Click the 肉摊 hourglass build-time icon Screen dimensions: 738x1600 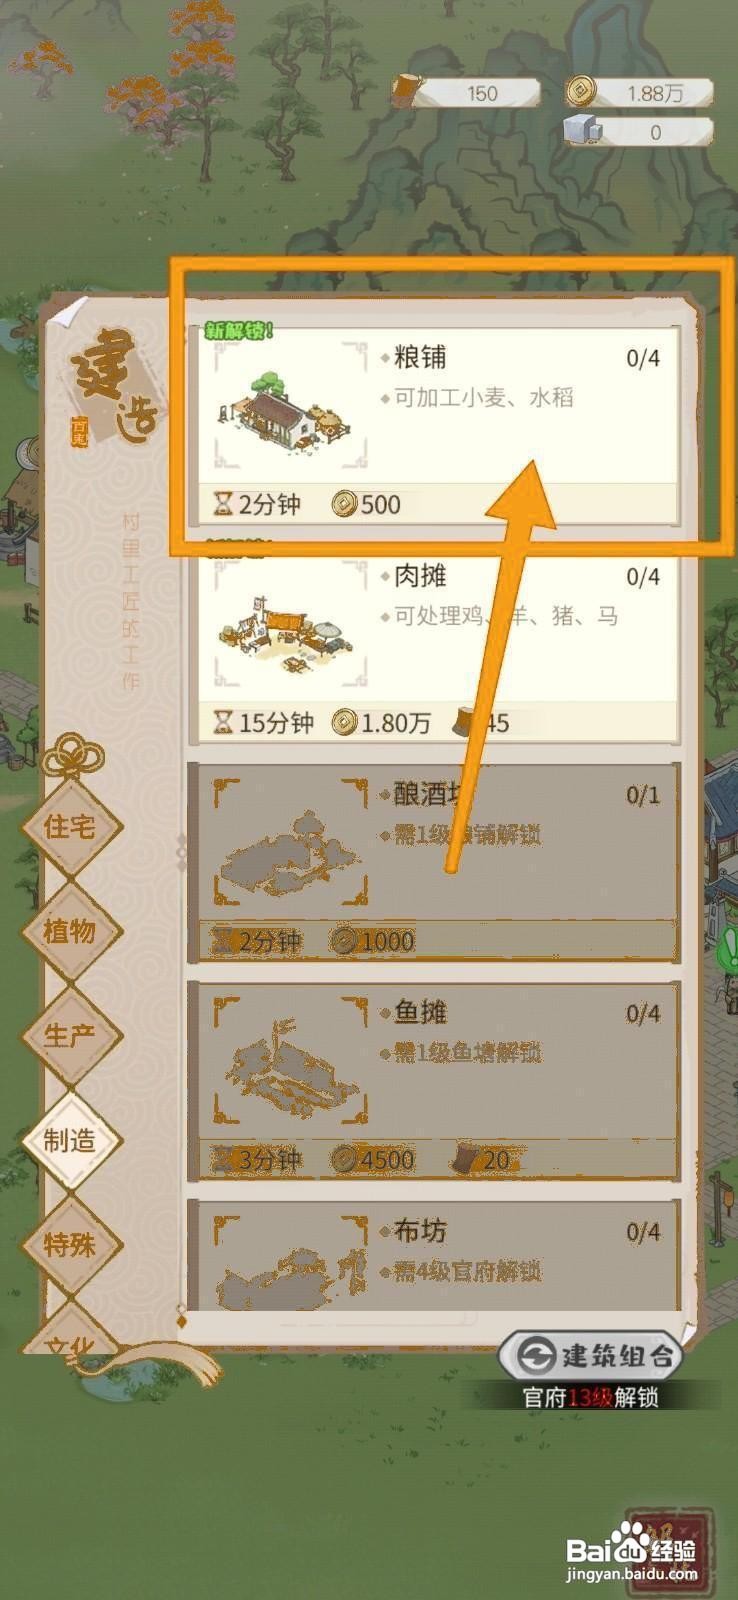(x=222, y=722)
